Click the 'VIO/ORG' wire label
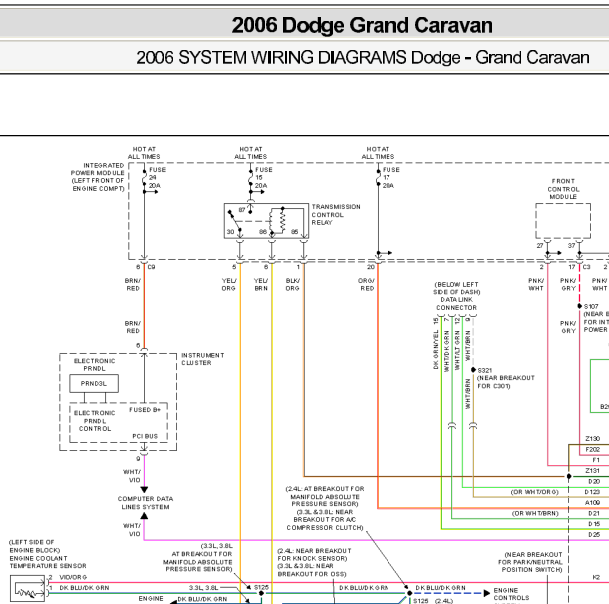The height and width of the screenshot is (604, 609). pyautogui.click(x=73, y=577)
